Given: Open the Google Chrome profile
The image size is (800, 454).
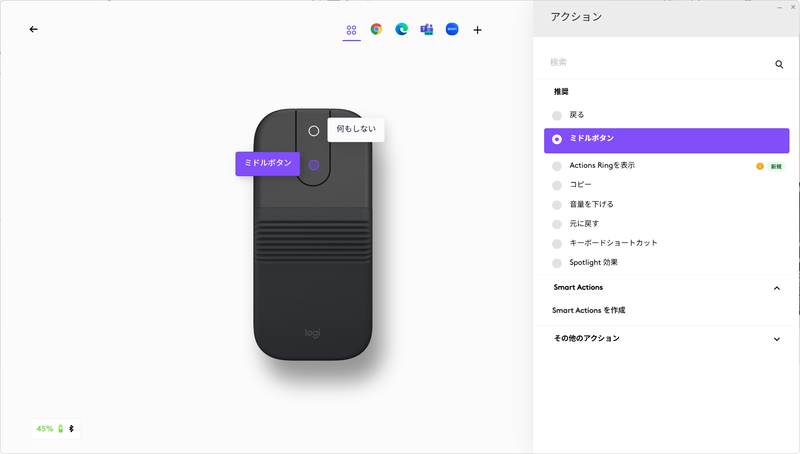Looking at the screenshot, I should [377, 30].
